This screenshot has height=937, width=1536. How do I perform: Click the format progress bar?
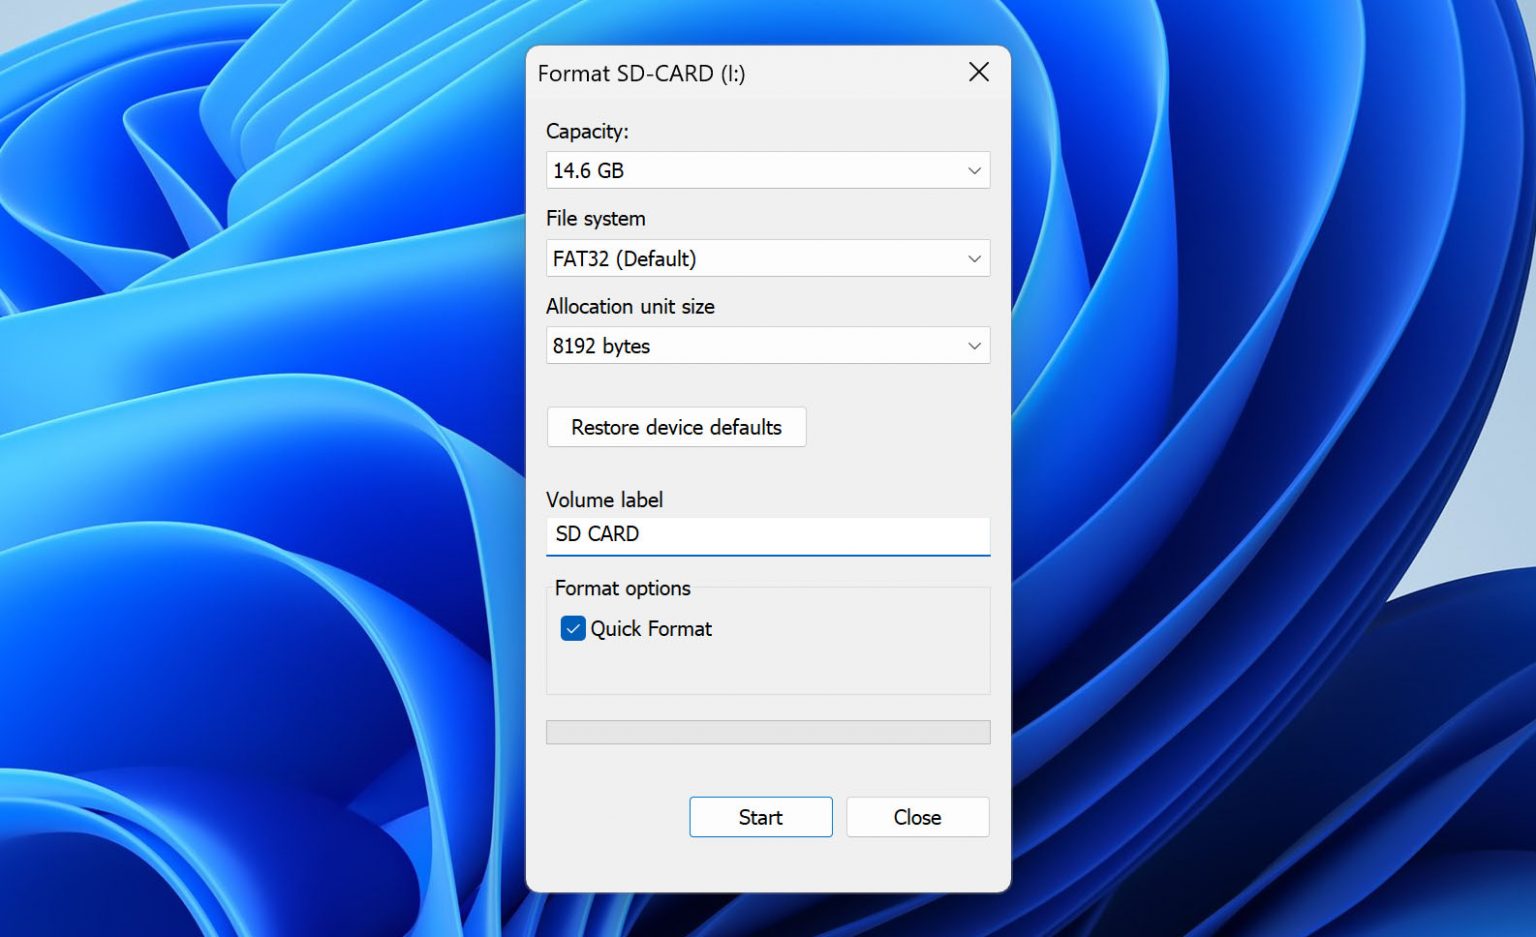click(x=767, y=731)
